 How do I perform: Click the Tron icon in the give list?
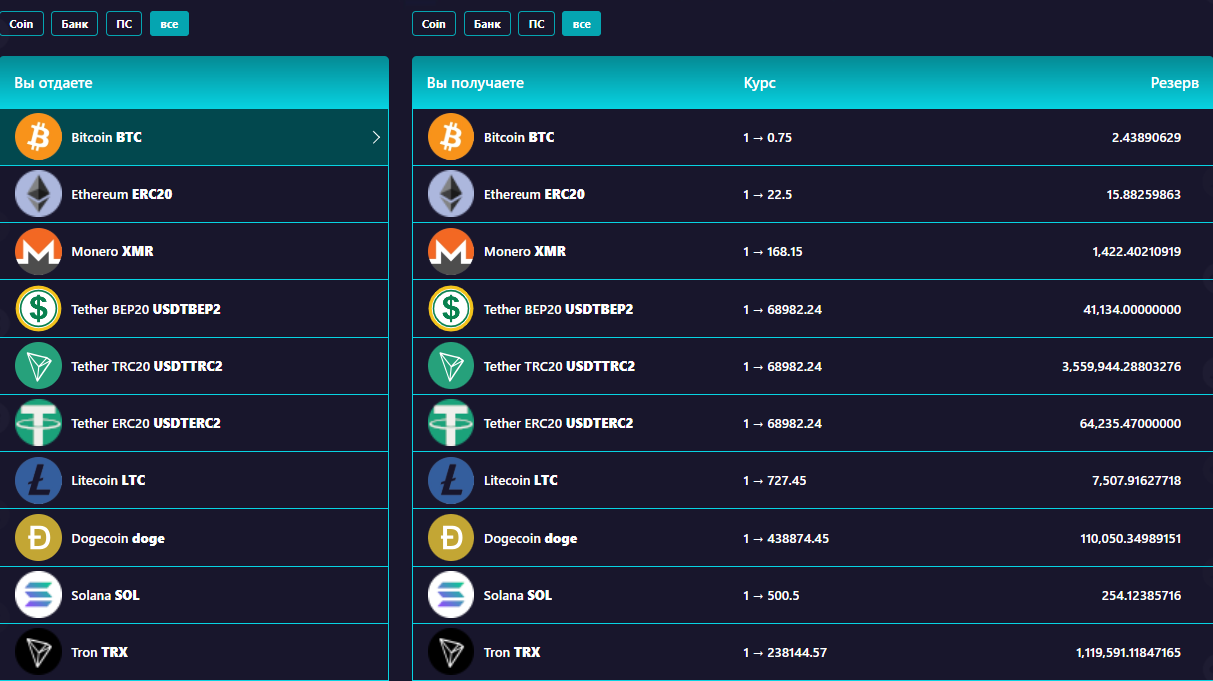[x=38, y=652]
